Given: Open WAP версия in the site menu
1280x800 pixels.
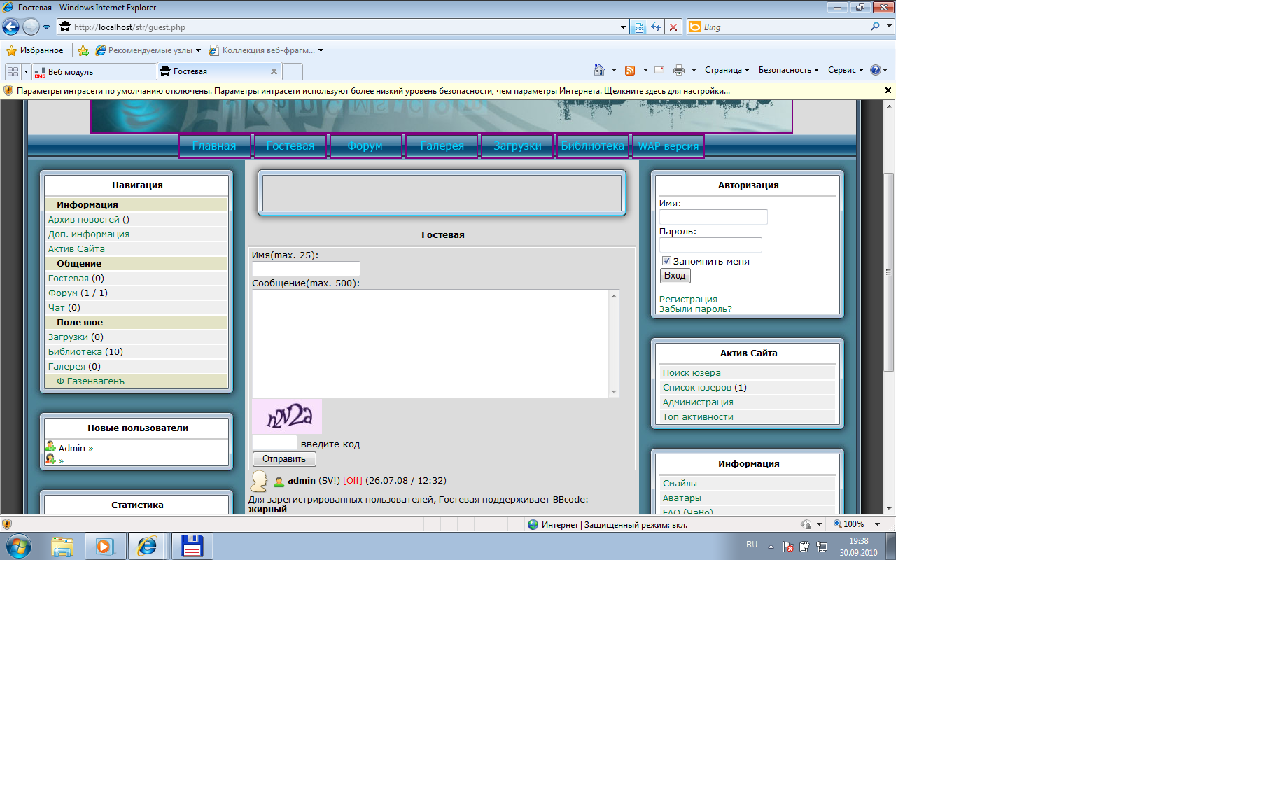Looking at the screenshot, I should pyautogui.click(x=668, y=146).
